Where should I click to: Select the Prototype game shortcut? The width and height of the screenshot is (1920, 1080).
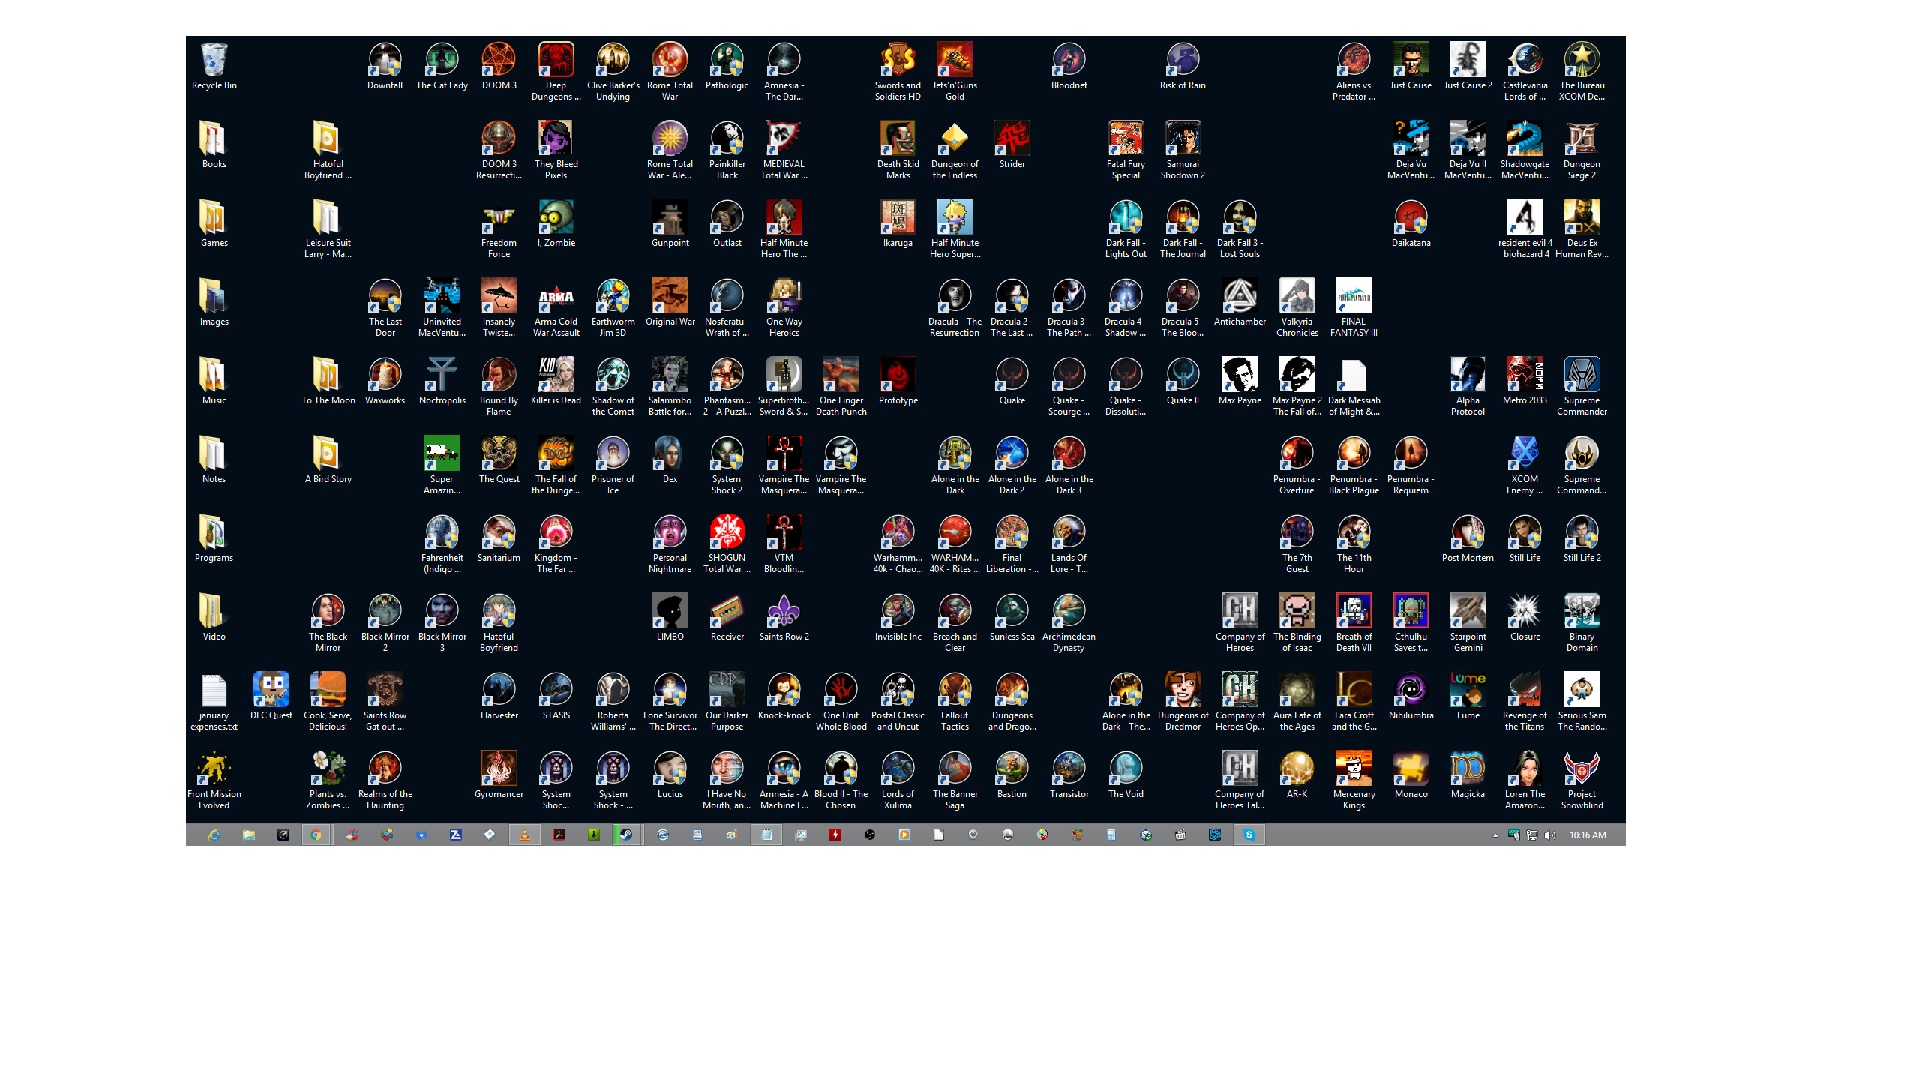pos(898,382)
